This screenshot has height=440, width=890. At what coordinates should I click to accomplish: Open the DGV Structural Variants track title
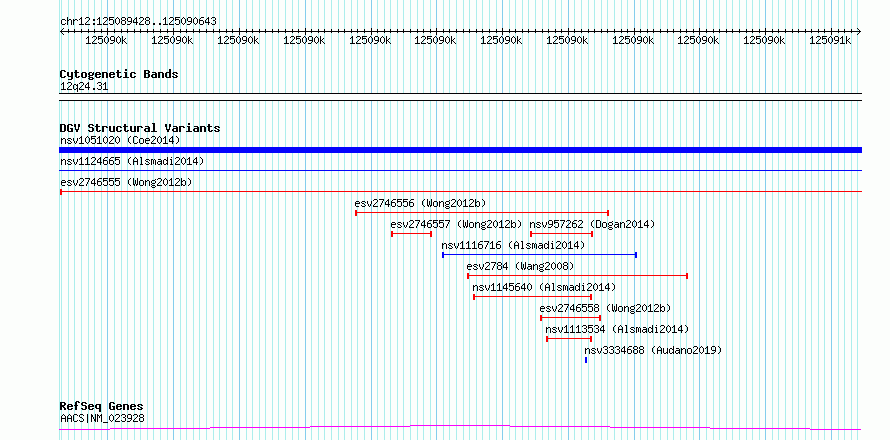(140, 128)
